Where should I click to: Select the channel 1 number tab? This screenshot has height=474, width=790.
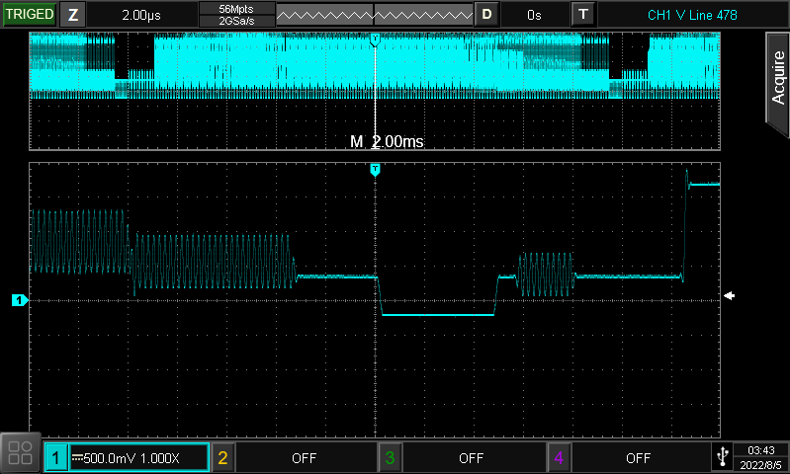[x=57, y=458]
